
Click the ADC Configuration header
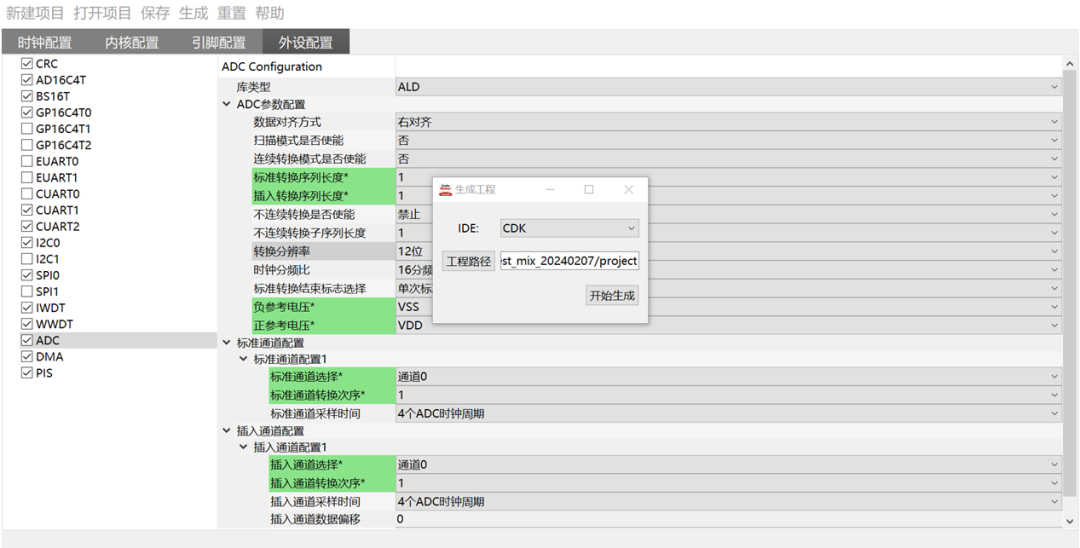point(271,67)
